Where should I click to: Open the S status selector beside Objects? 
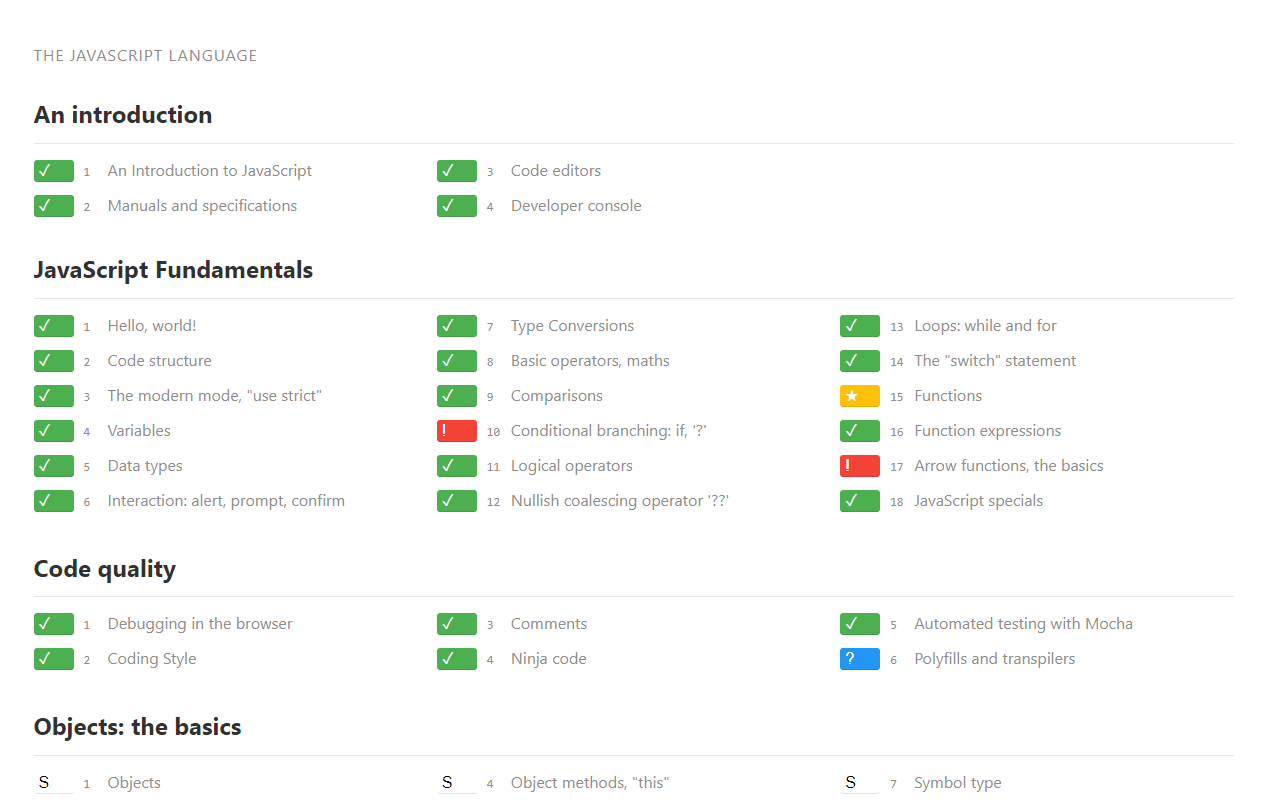tap(54, 783)
